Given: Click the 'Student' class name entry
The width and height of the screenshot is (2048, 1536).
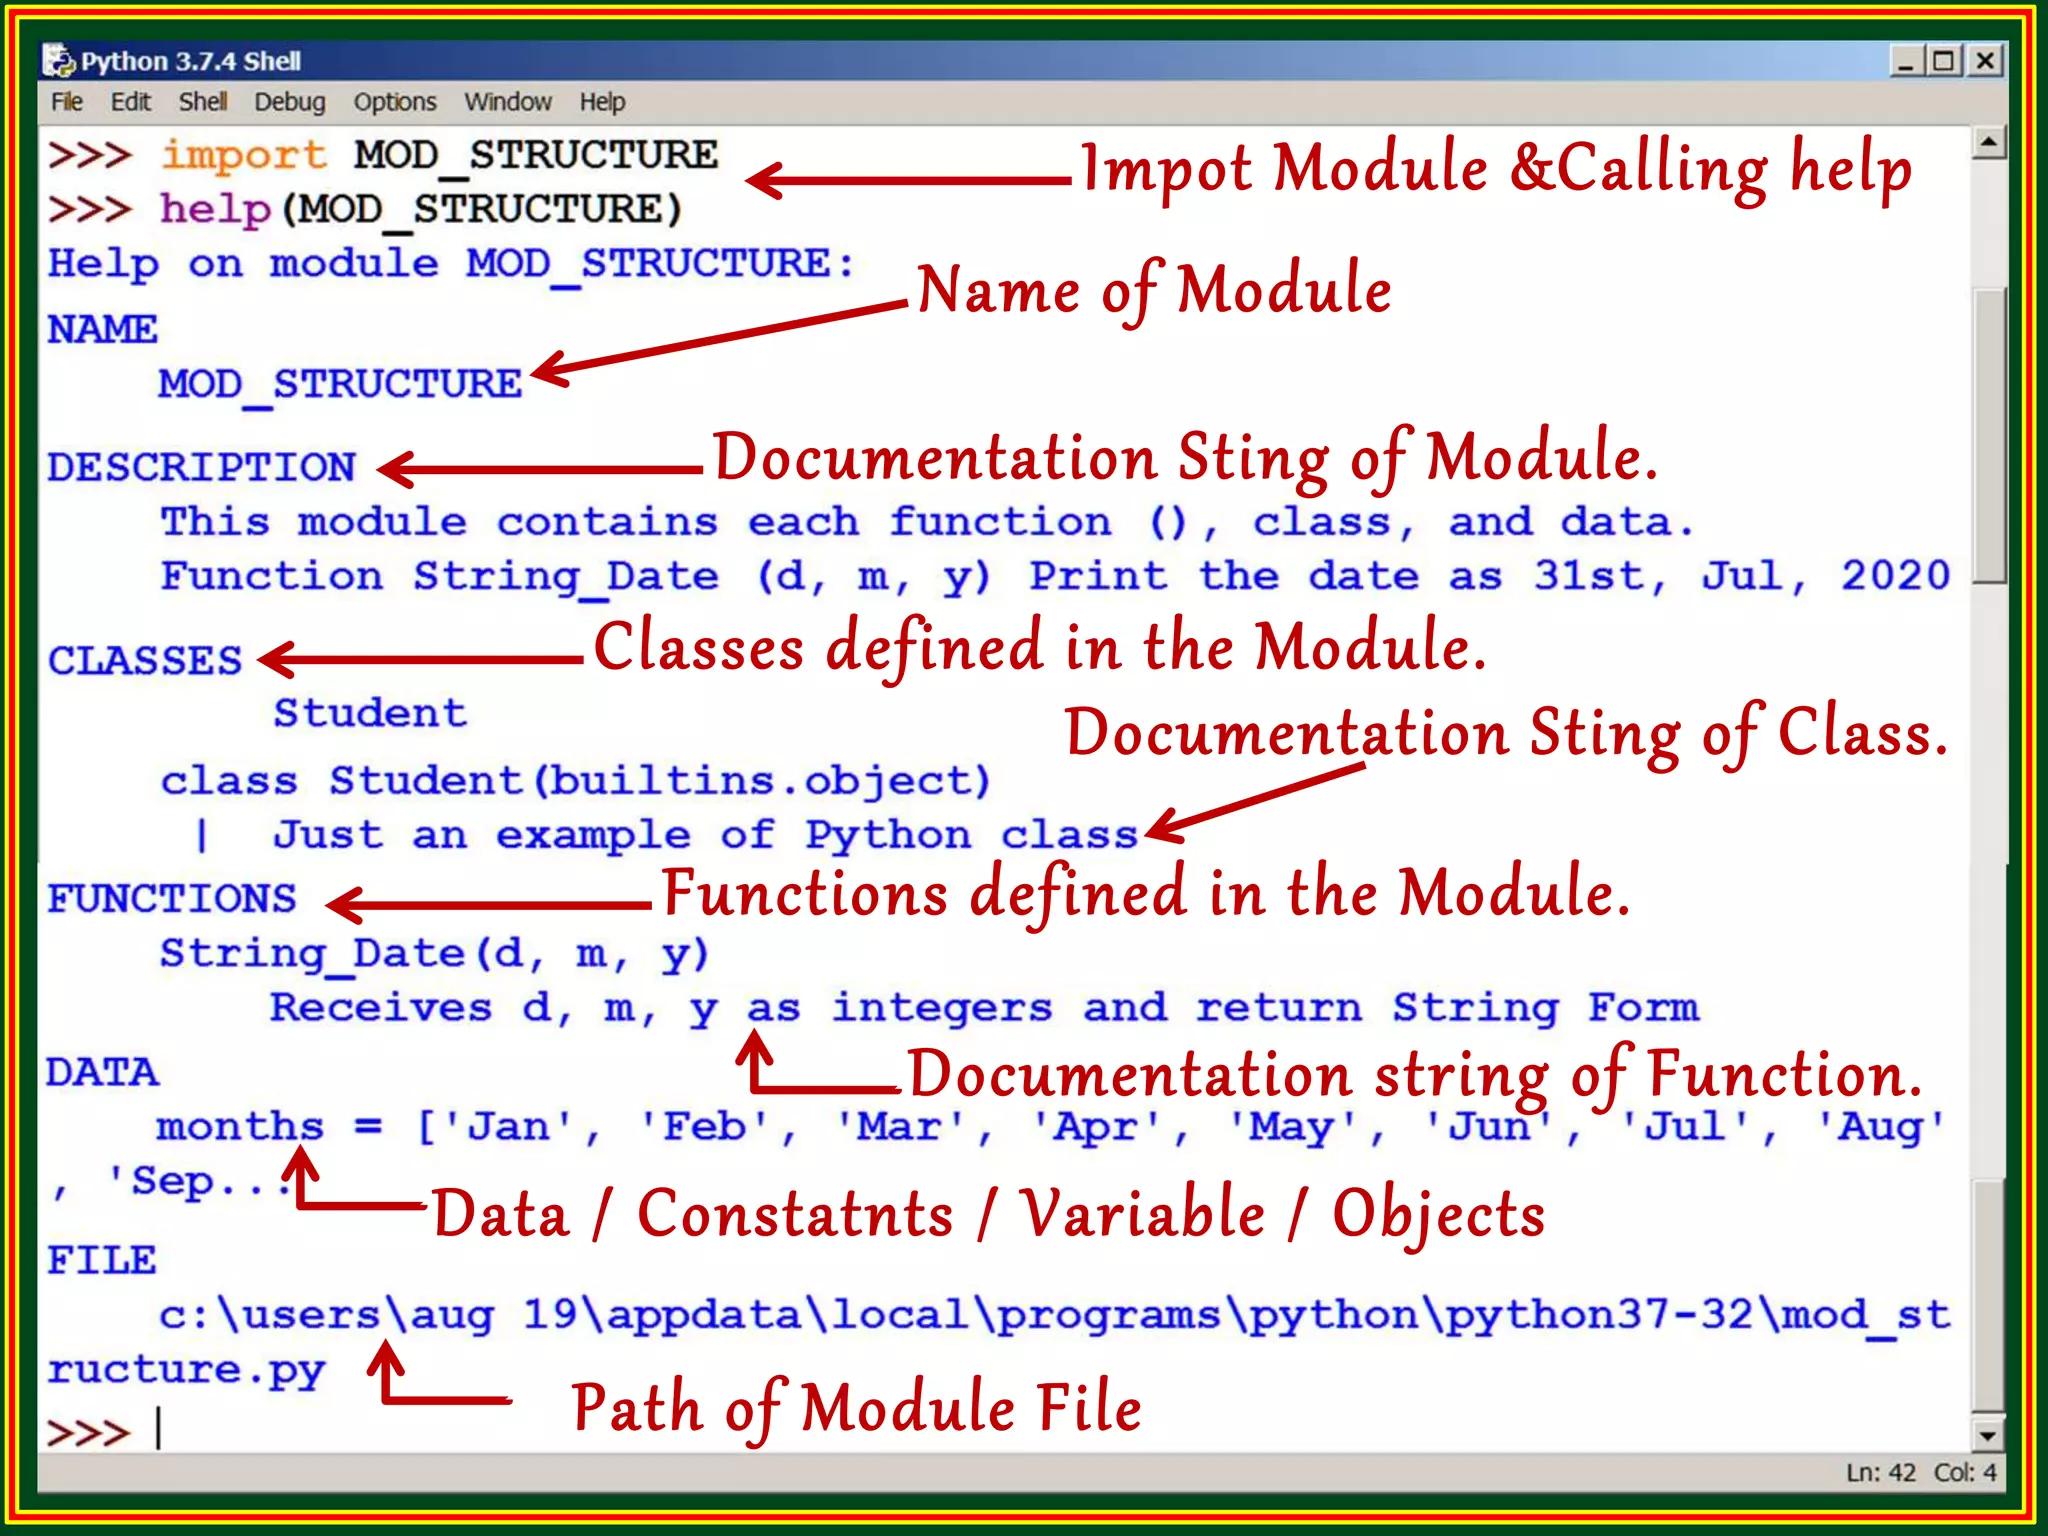Looking at the screenshot, I should pos(370,714).
